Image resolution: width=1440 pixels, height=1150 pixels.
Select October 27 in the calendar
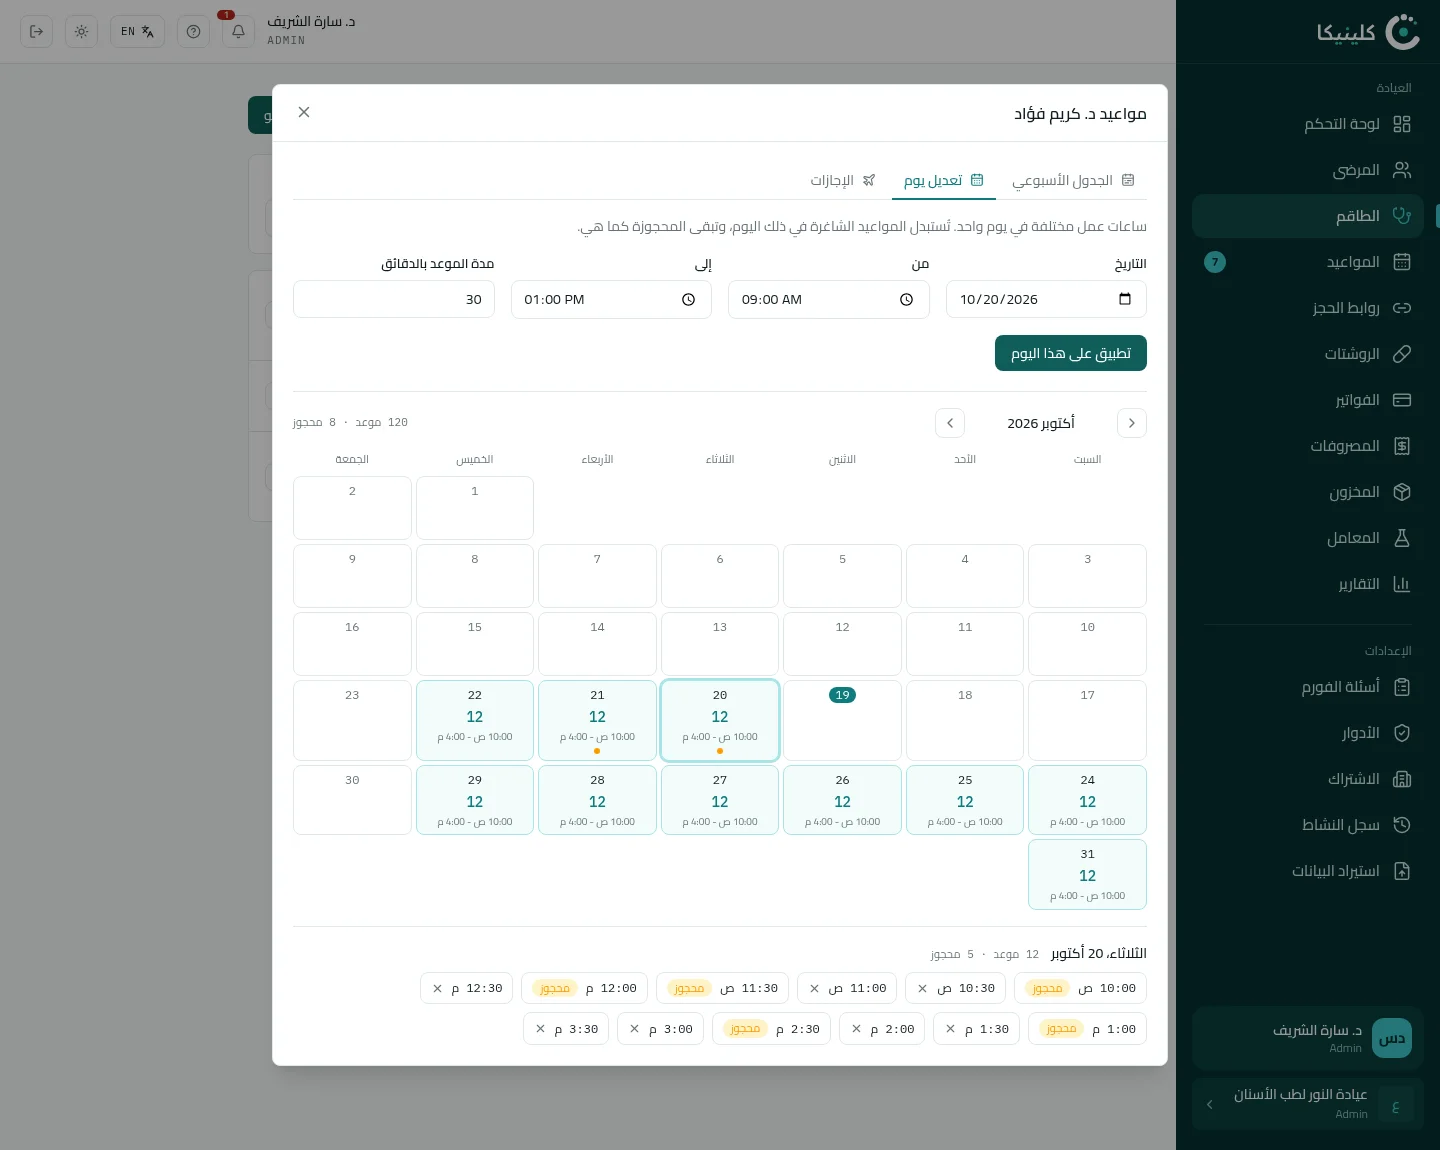[x=720, y=800]
